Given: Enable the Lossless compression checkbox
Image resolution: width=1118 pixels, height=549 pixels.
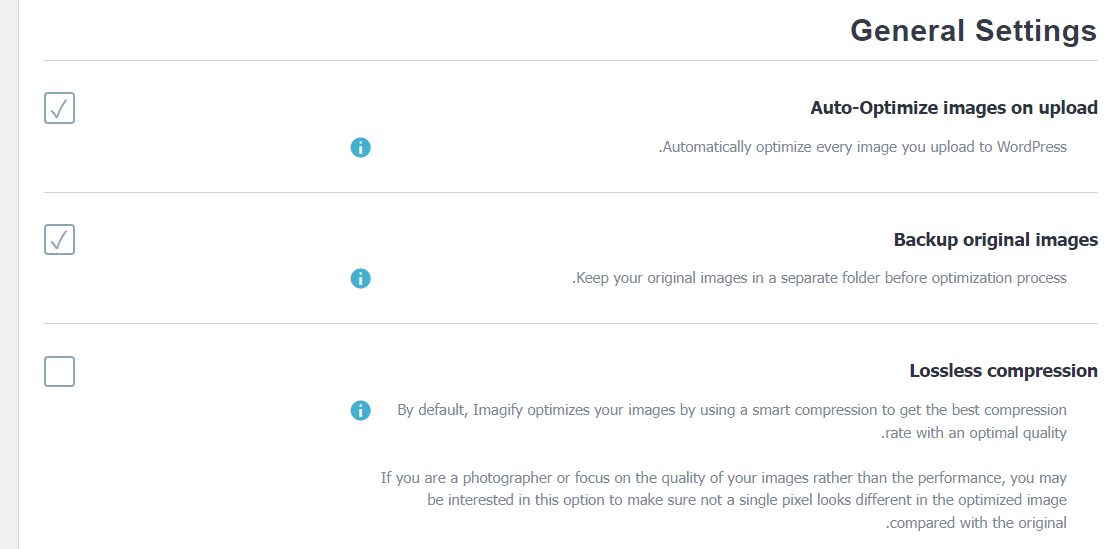Looking at the screenshot, I should click(x=60, y=371).
